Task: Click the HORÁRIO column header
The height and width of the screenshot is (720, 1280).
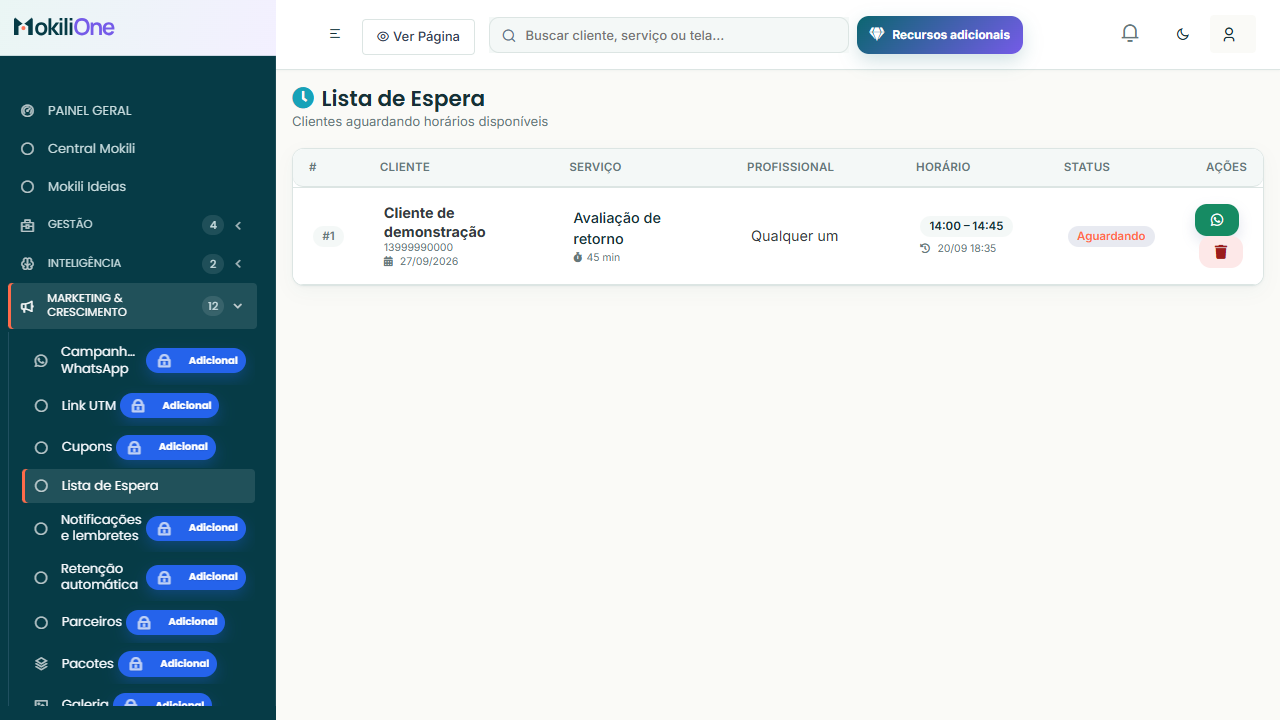Action: [943, 167]
